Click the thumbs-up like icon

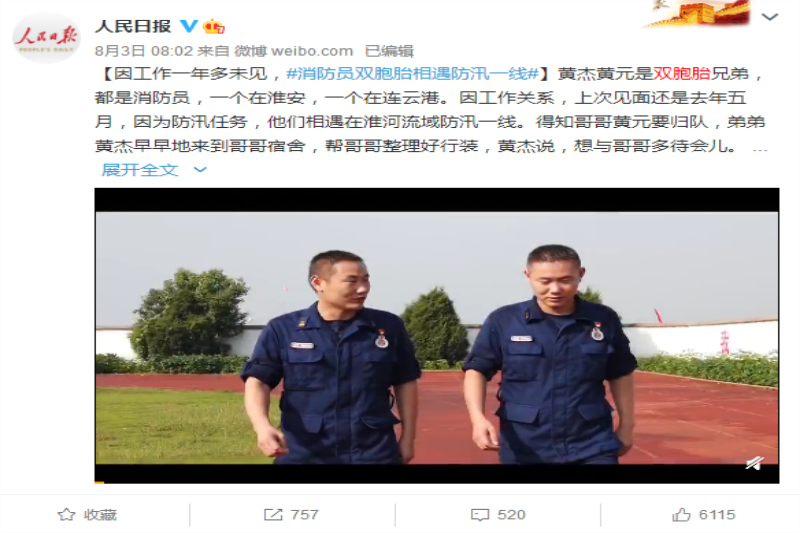click(x=681, y=515)
